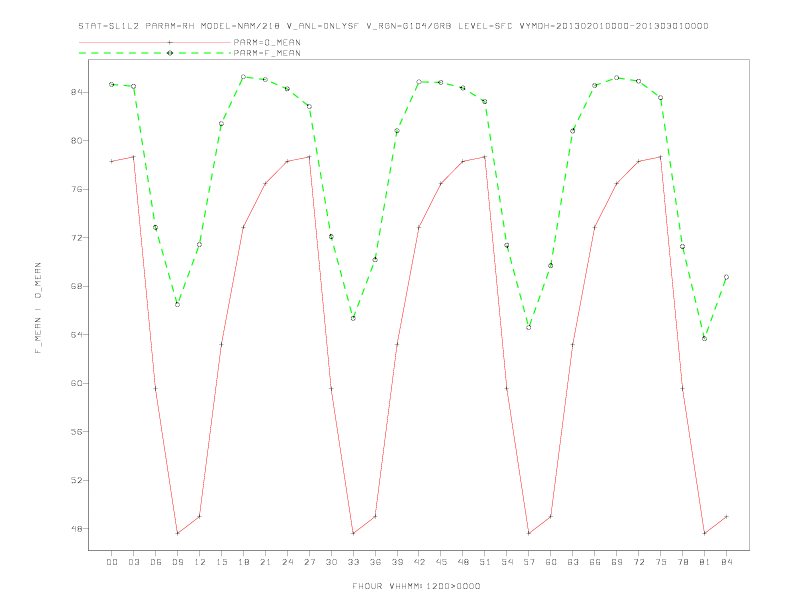
Task: Click the red O_MEAN marker at hour 33
Action: pos(354,533)
